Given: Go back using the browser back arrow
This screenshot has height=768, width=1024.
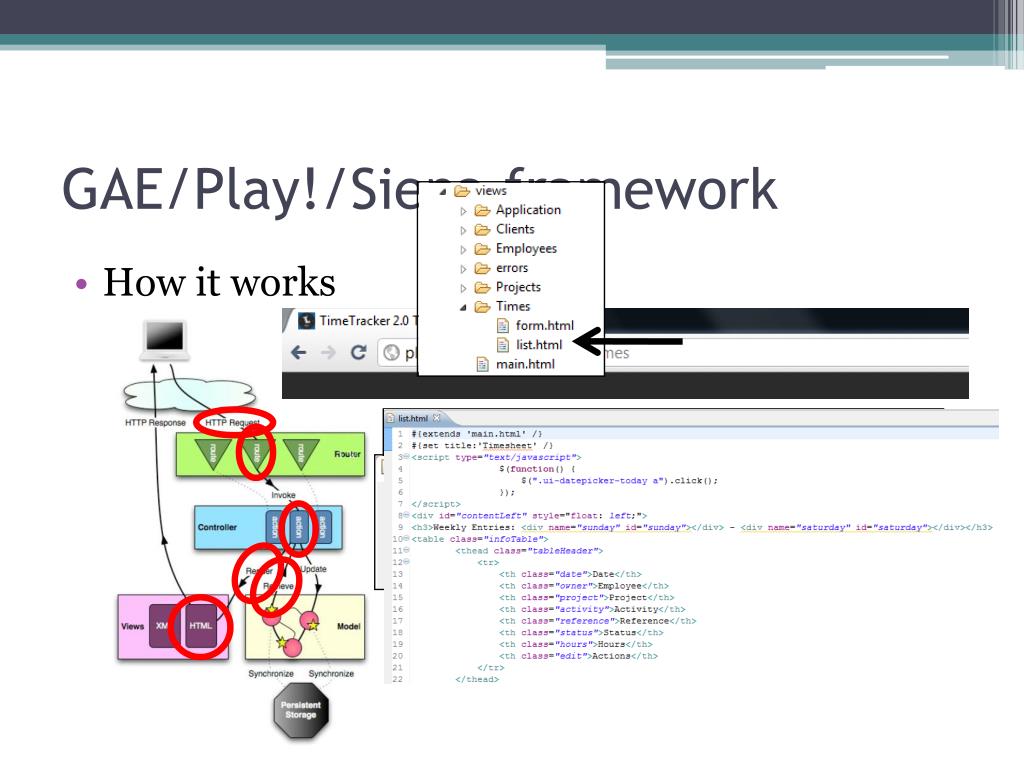Looking at the screenshot, I should [298, 353].
